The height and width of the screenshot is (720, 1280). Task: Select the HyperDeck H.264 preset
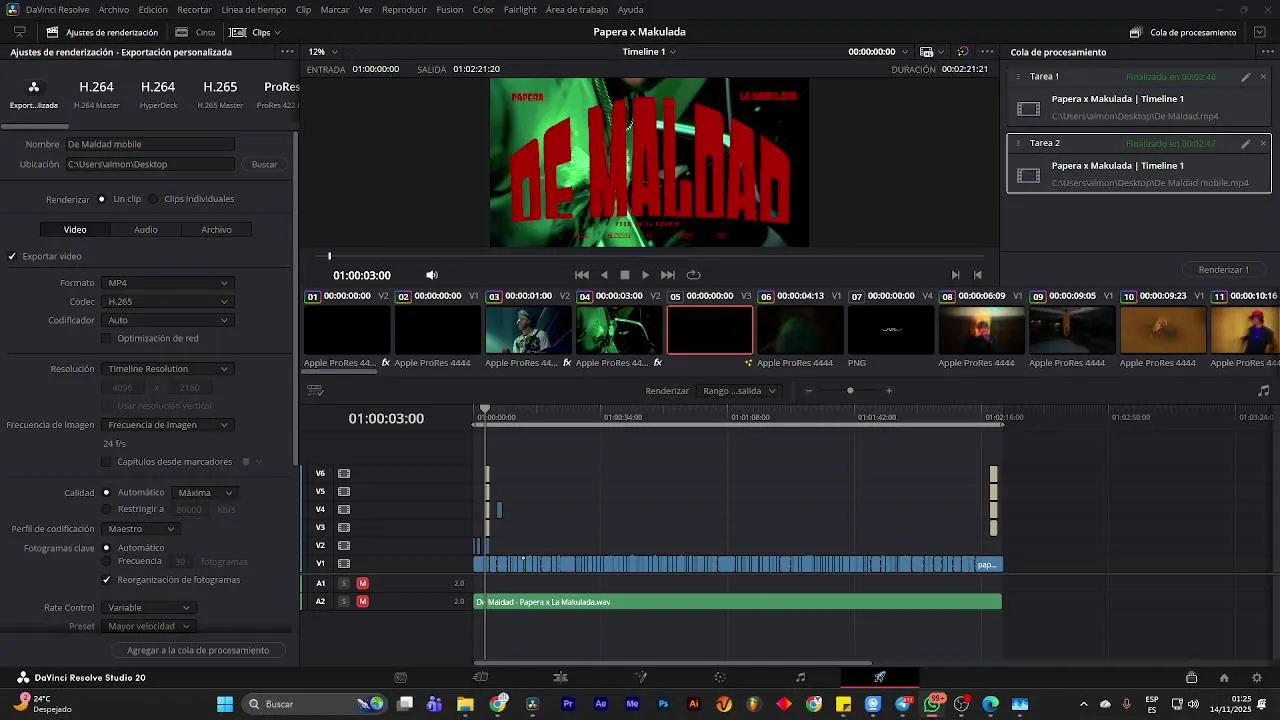pos(158,94)
